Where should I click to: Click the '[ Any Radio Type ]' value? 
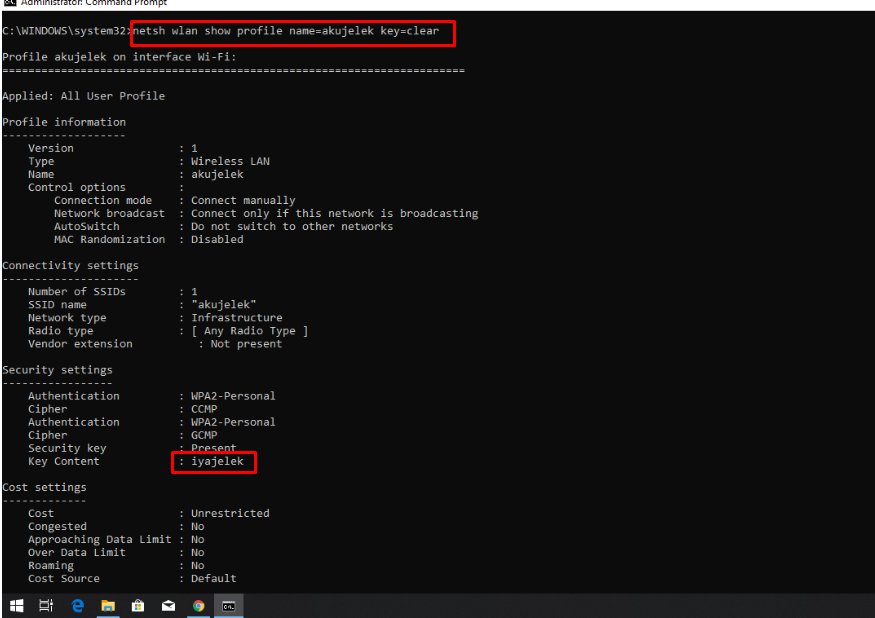click(x=249, y=330)
